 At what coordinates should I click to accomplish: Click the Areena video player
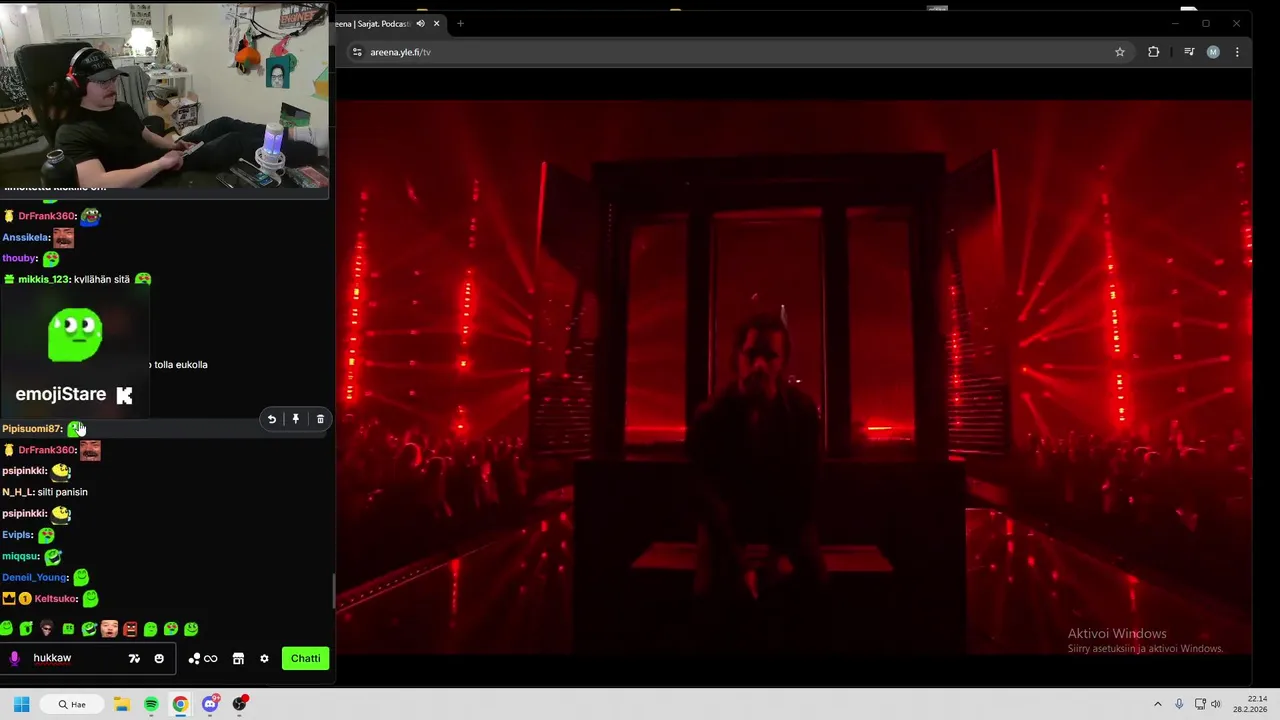click(x=793, y=377)
